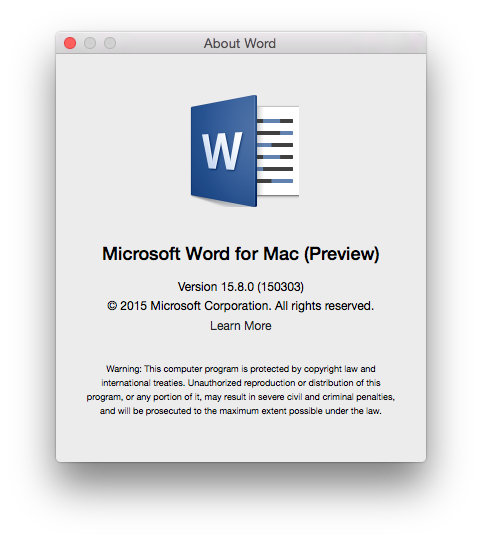
Task: Click the '© 2015 Microsoft Corporation' copyright line
Action: click(x=241, y=306)
